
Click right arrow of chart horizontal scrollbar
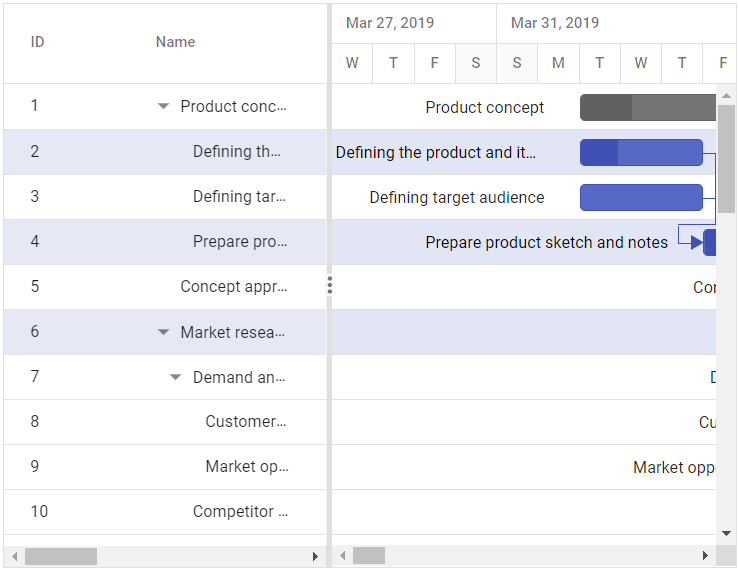pos(705,556)
